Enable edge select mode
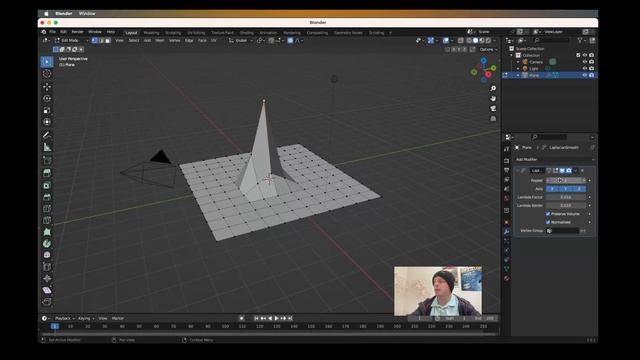 pyautogui.click(x=101, y=40)
